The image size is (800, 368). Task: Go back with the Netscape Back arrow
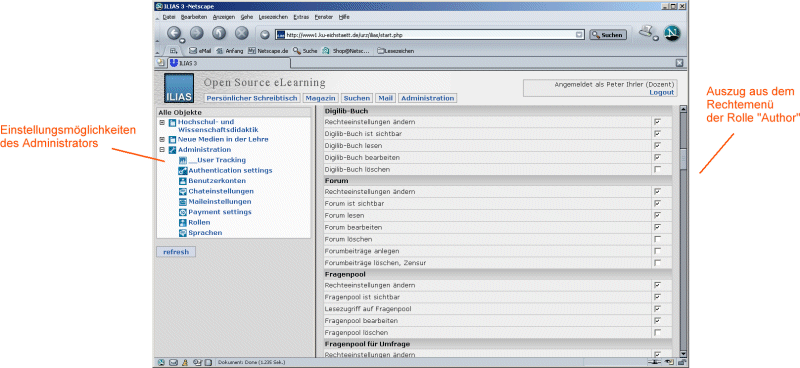pos(174,34)
